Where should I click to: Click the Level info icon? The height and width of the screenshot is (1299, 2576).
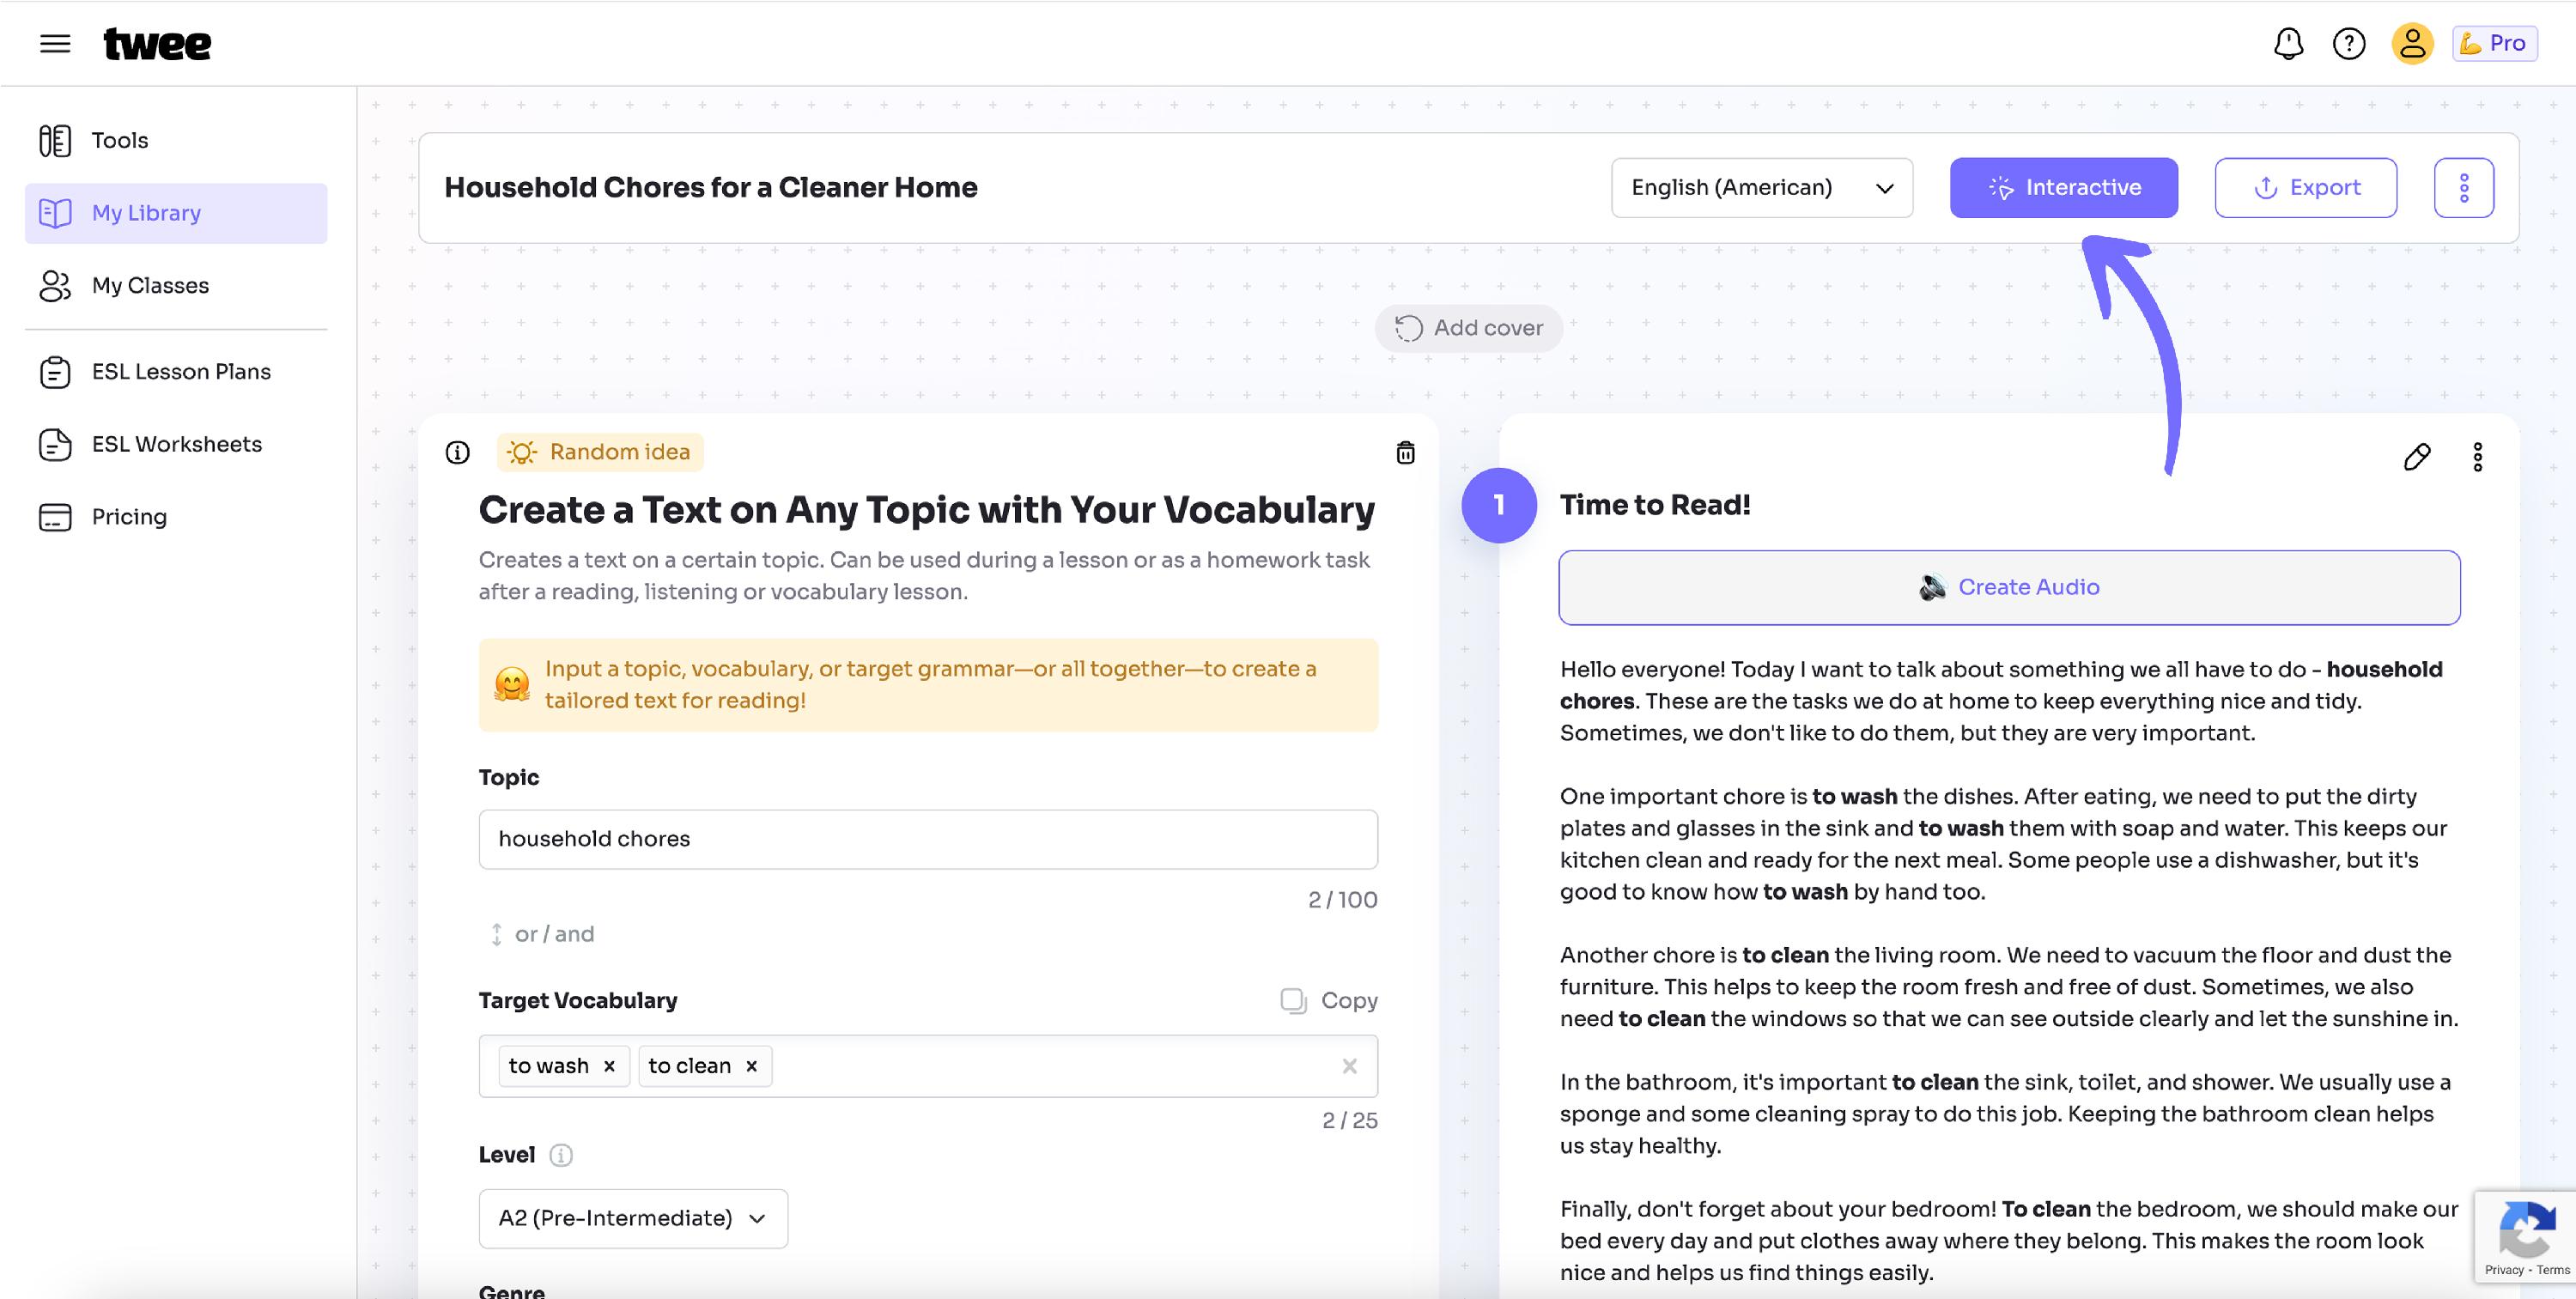[561, 1155]
